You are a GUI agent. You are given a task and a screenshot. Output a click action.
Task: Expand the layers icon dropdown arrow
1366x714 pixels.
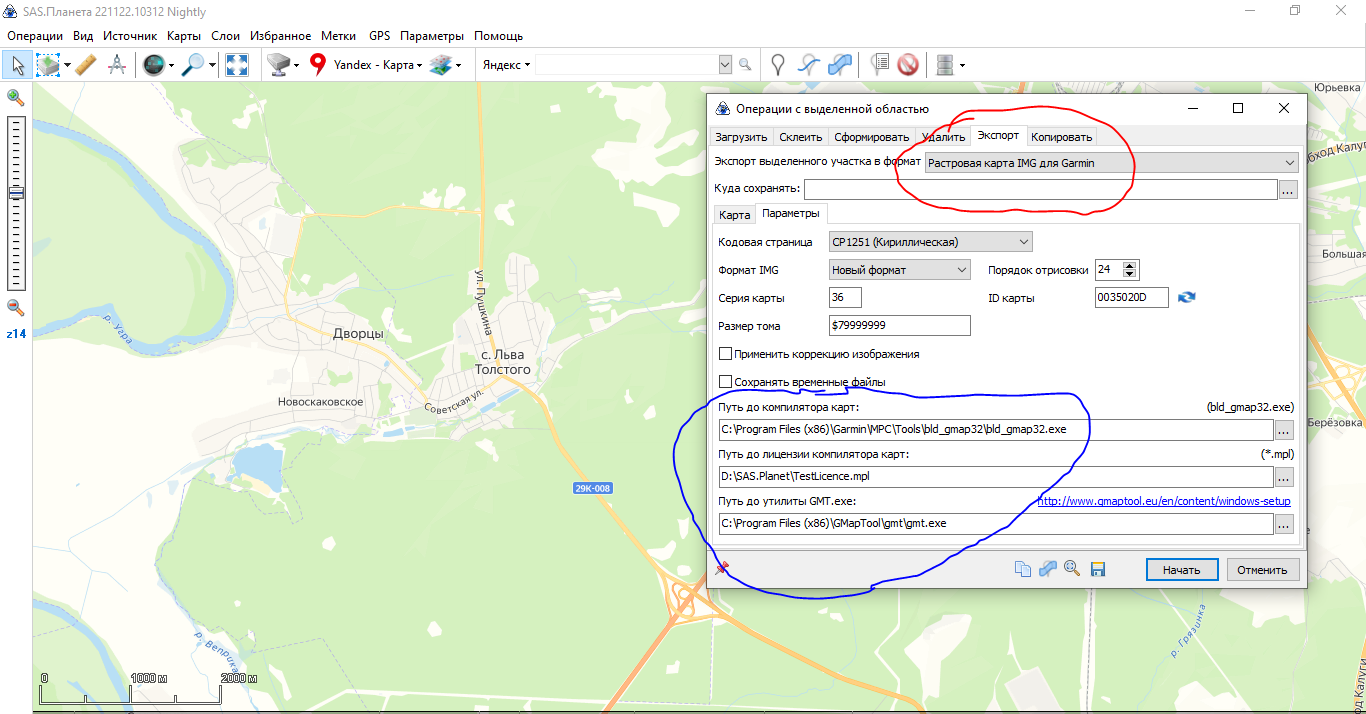pyautogui.click(x=458, y=65)
